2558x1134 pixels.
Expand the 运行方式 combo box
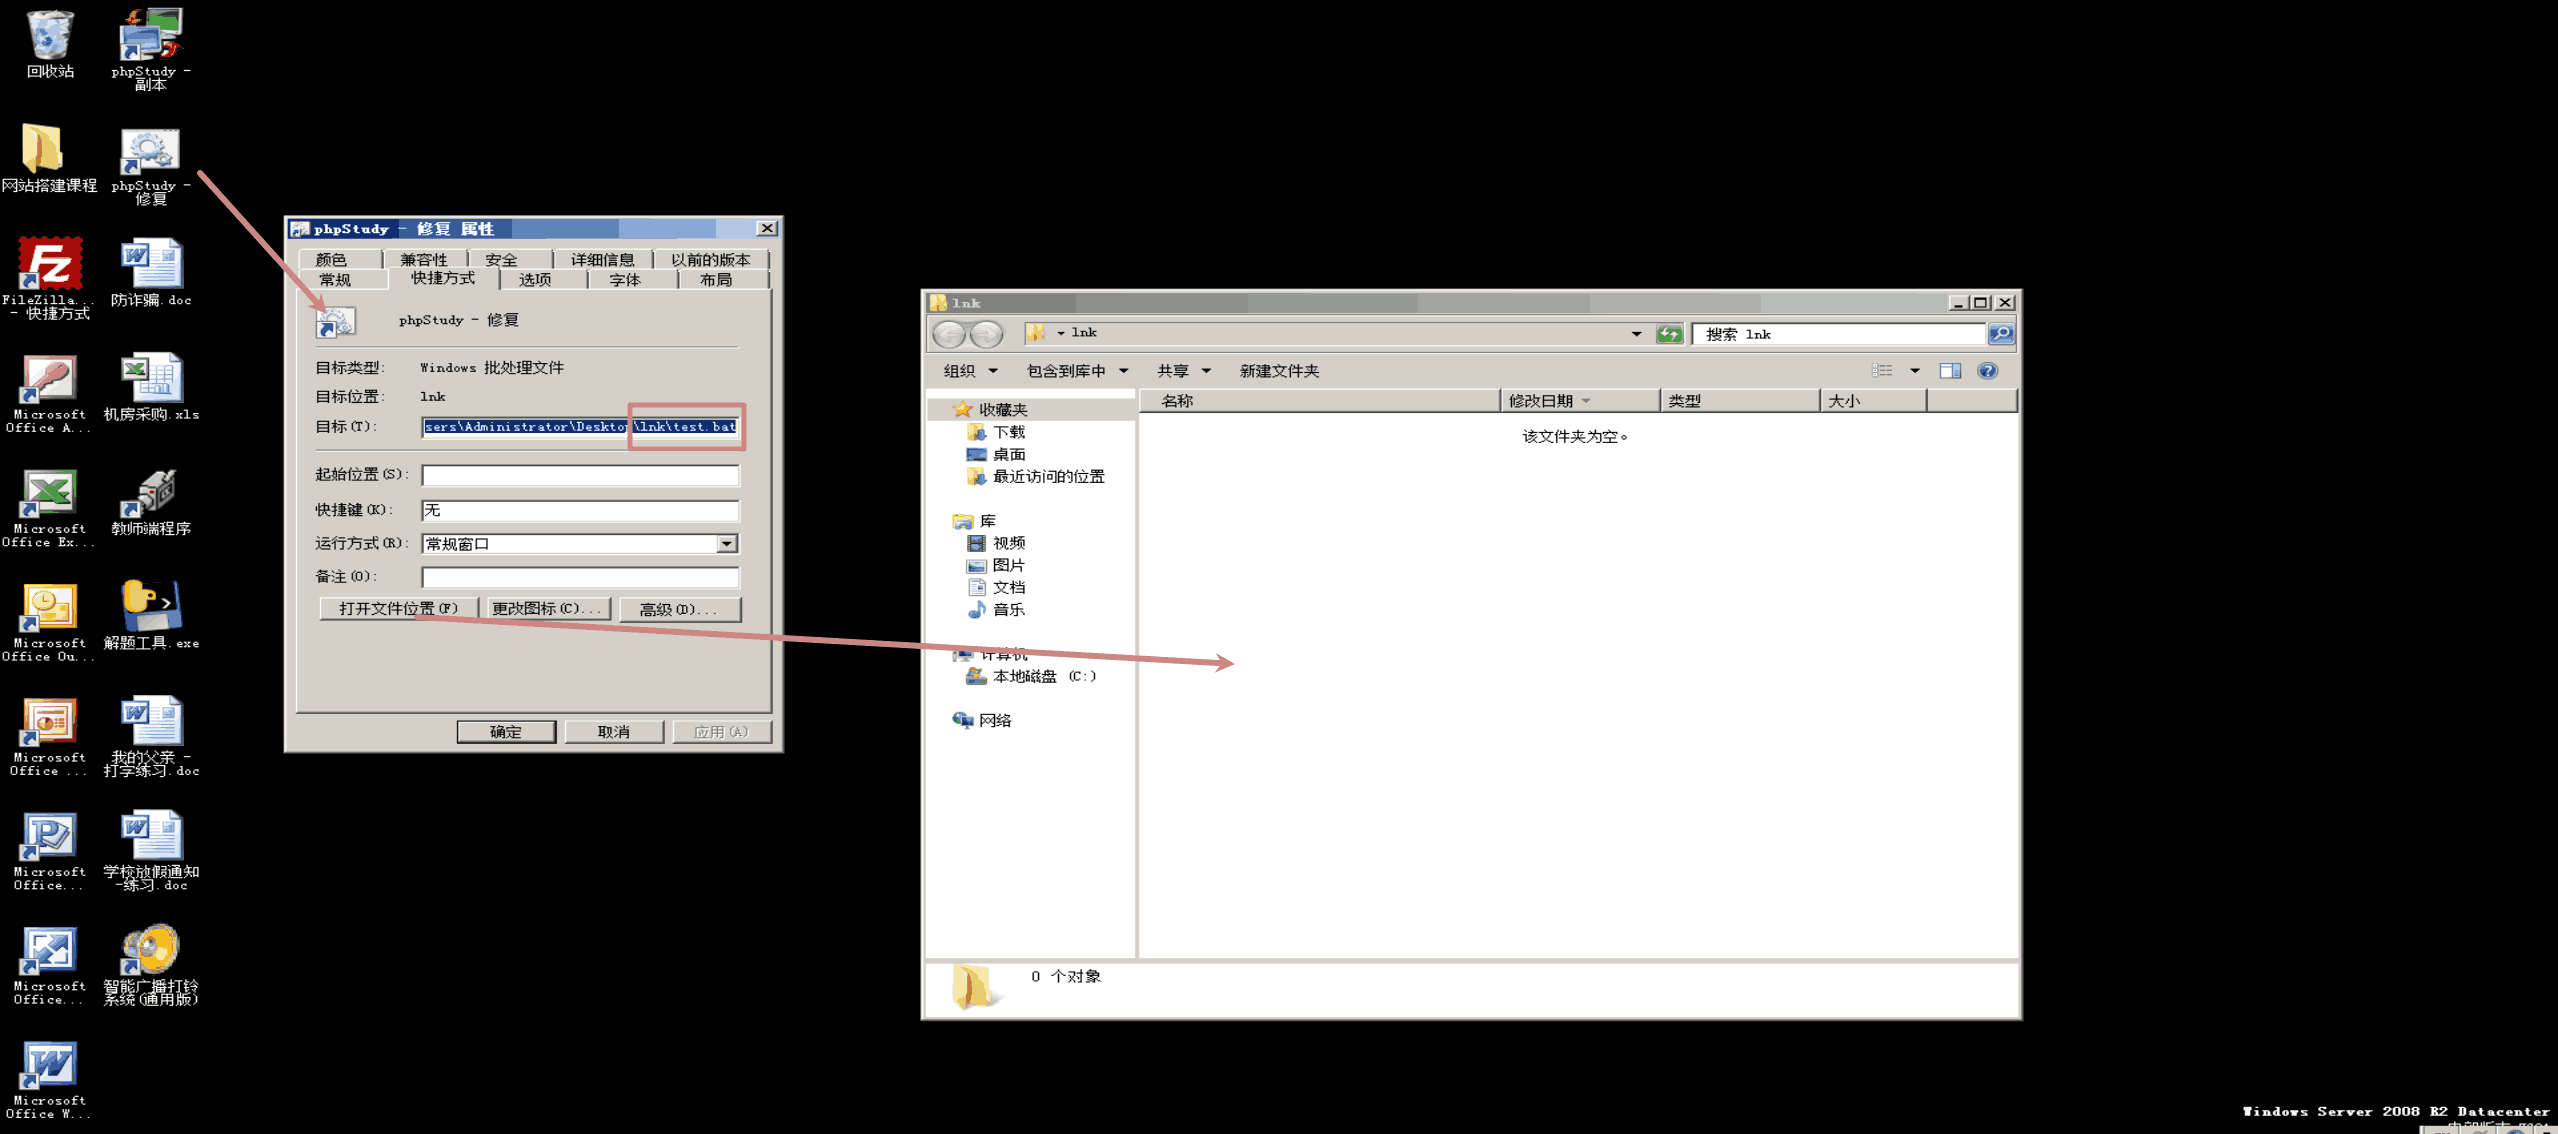pos(727,544)
